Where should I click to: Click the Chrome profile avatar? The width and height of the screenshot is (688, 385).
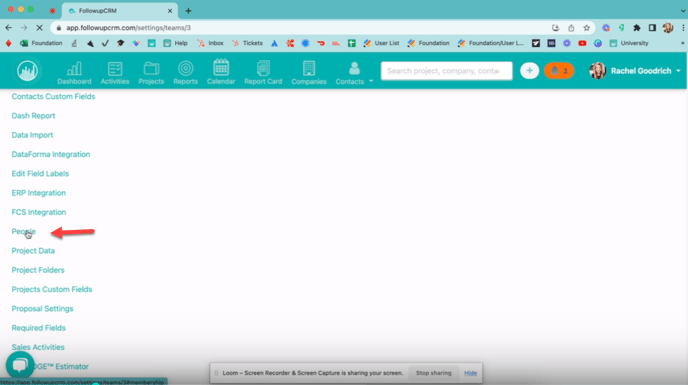[668, 28]
